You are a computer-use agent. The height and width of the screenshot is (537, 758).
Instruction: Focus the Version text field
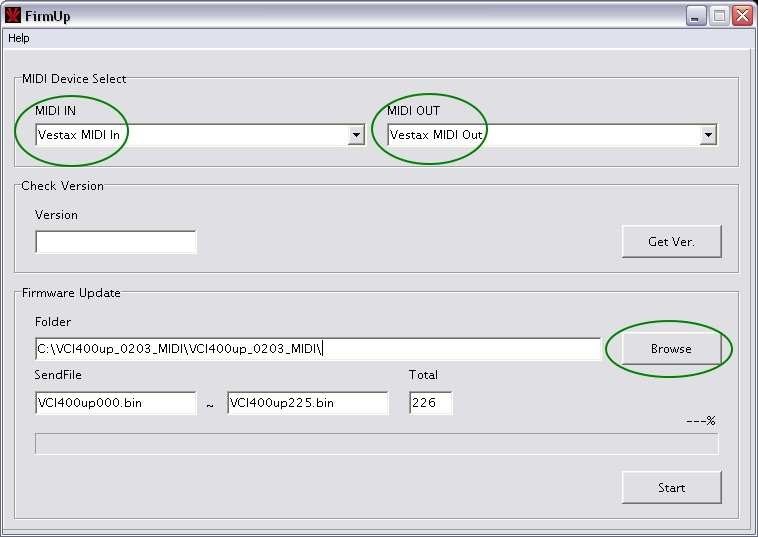(116, 242)
